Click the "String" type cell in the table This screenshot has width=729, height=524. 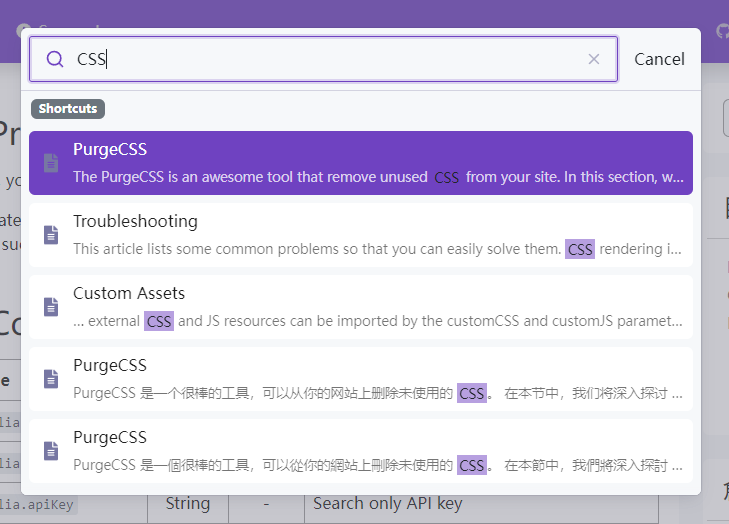coord(187,503)
